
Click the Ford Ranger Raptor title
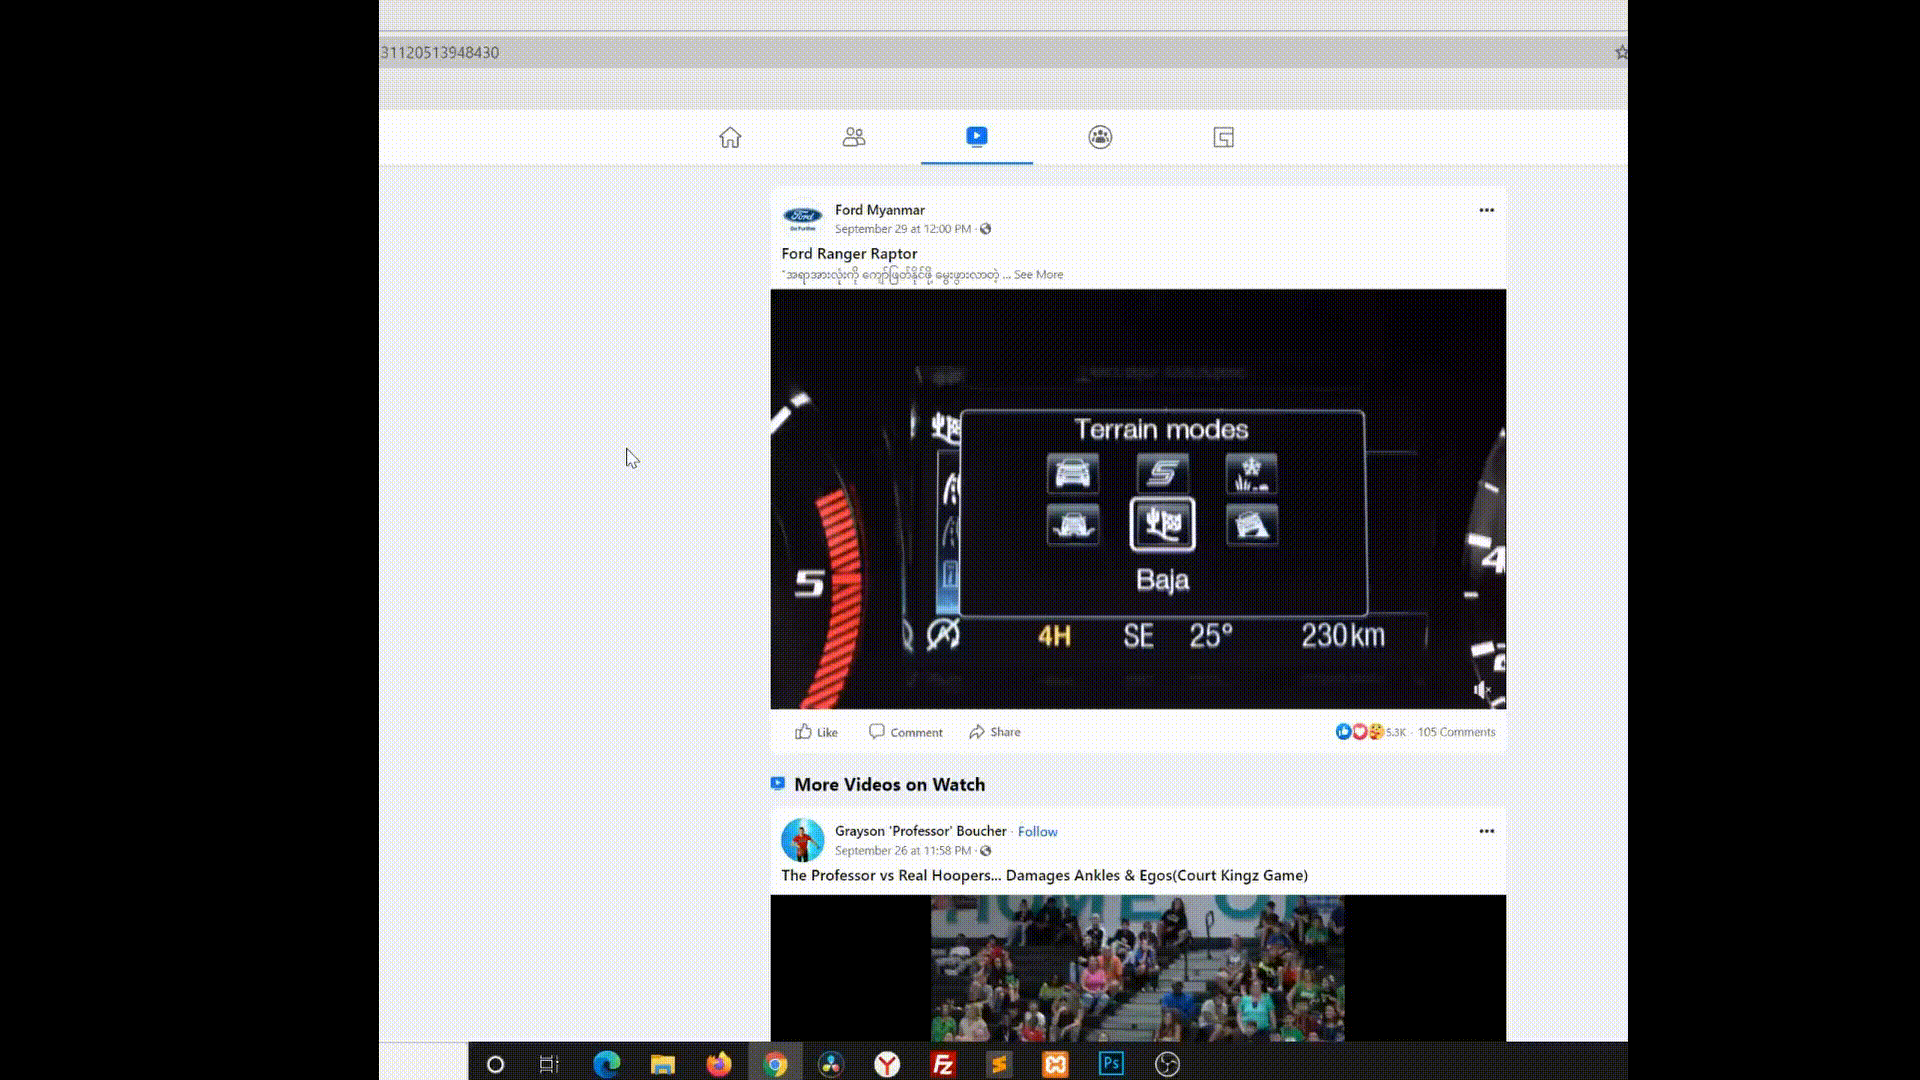point(849,254)
